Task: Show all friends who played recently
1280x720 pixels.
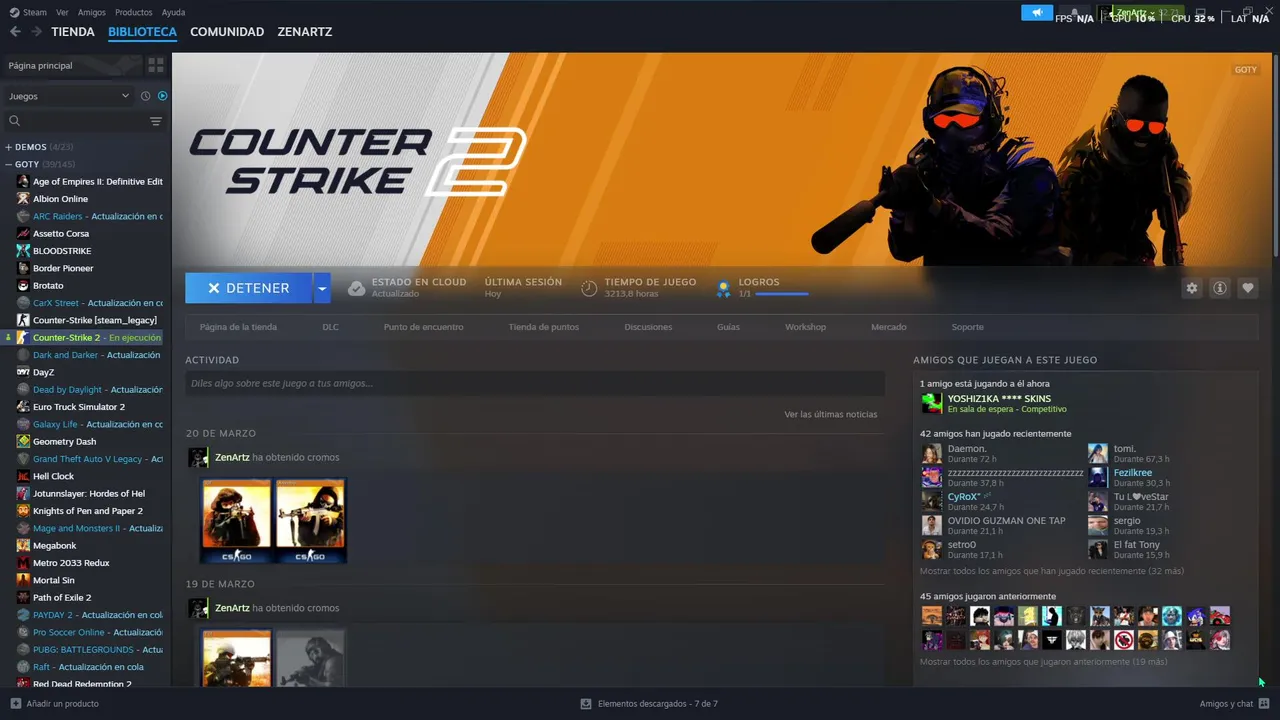Action: pos(1051,571)
